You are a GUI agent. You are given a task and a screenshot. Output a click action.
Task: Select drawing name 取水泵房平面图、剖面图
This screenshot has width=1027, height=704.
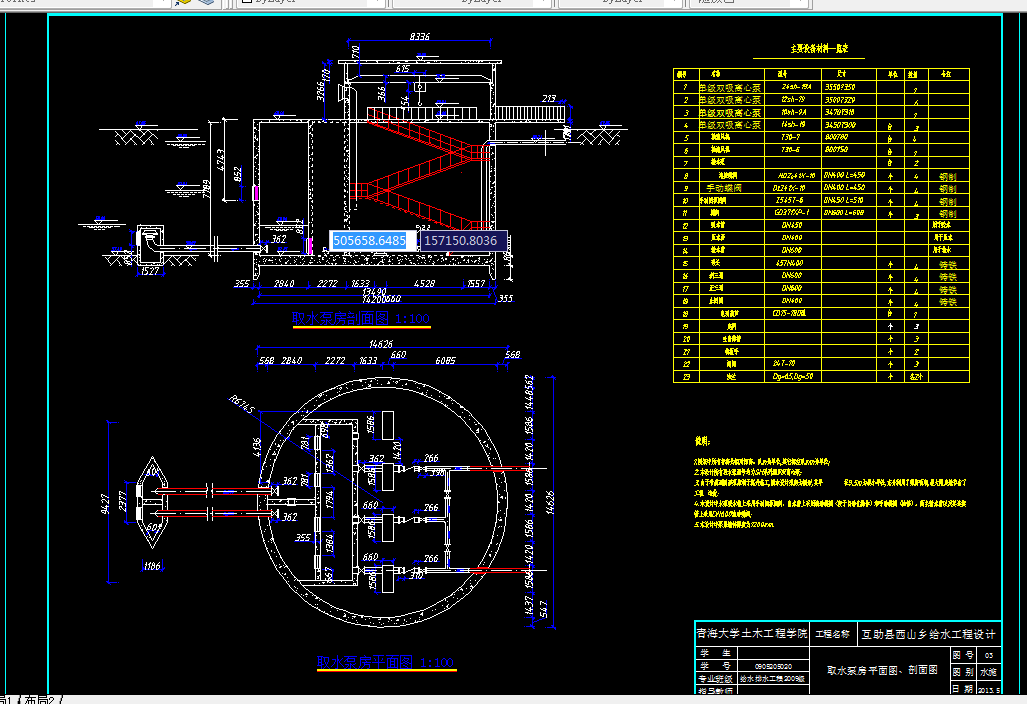[x=882, y=670]
